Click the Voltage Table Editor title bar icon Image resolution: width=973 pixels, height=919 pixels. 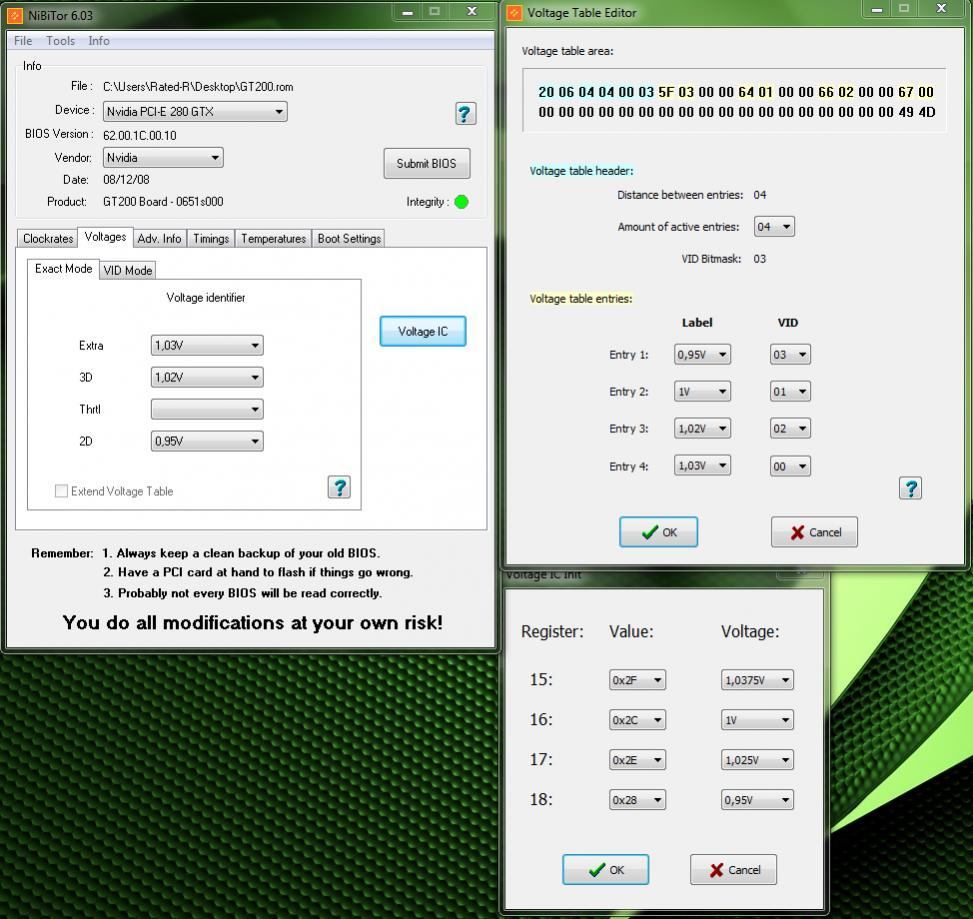(x=514, y=13)
